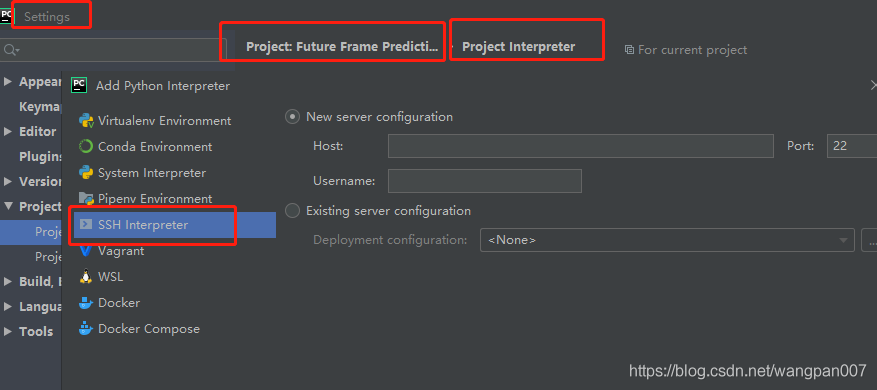Click the Docker whale icon

tap(86, 303)
